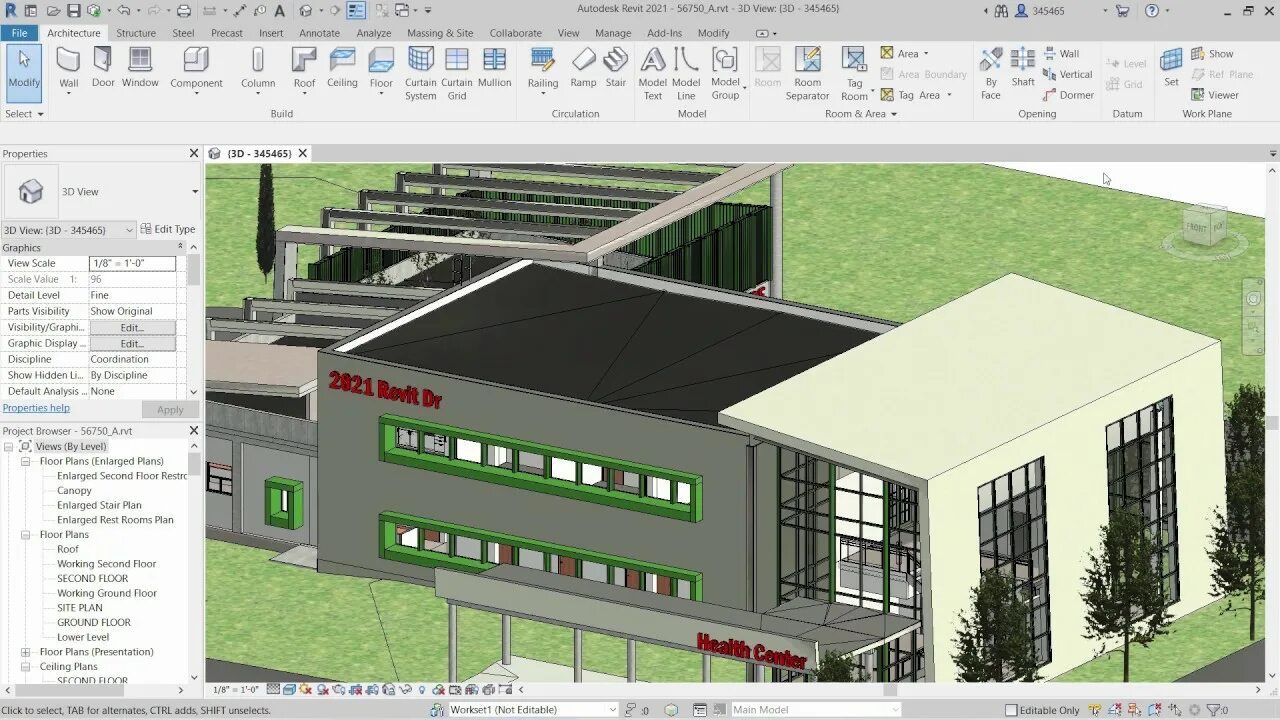Choose the Model Line tool
1280x720 pixels.
coord(686,74)
